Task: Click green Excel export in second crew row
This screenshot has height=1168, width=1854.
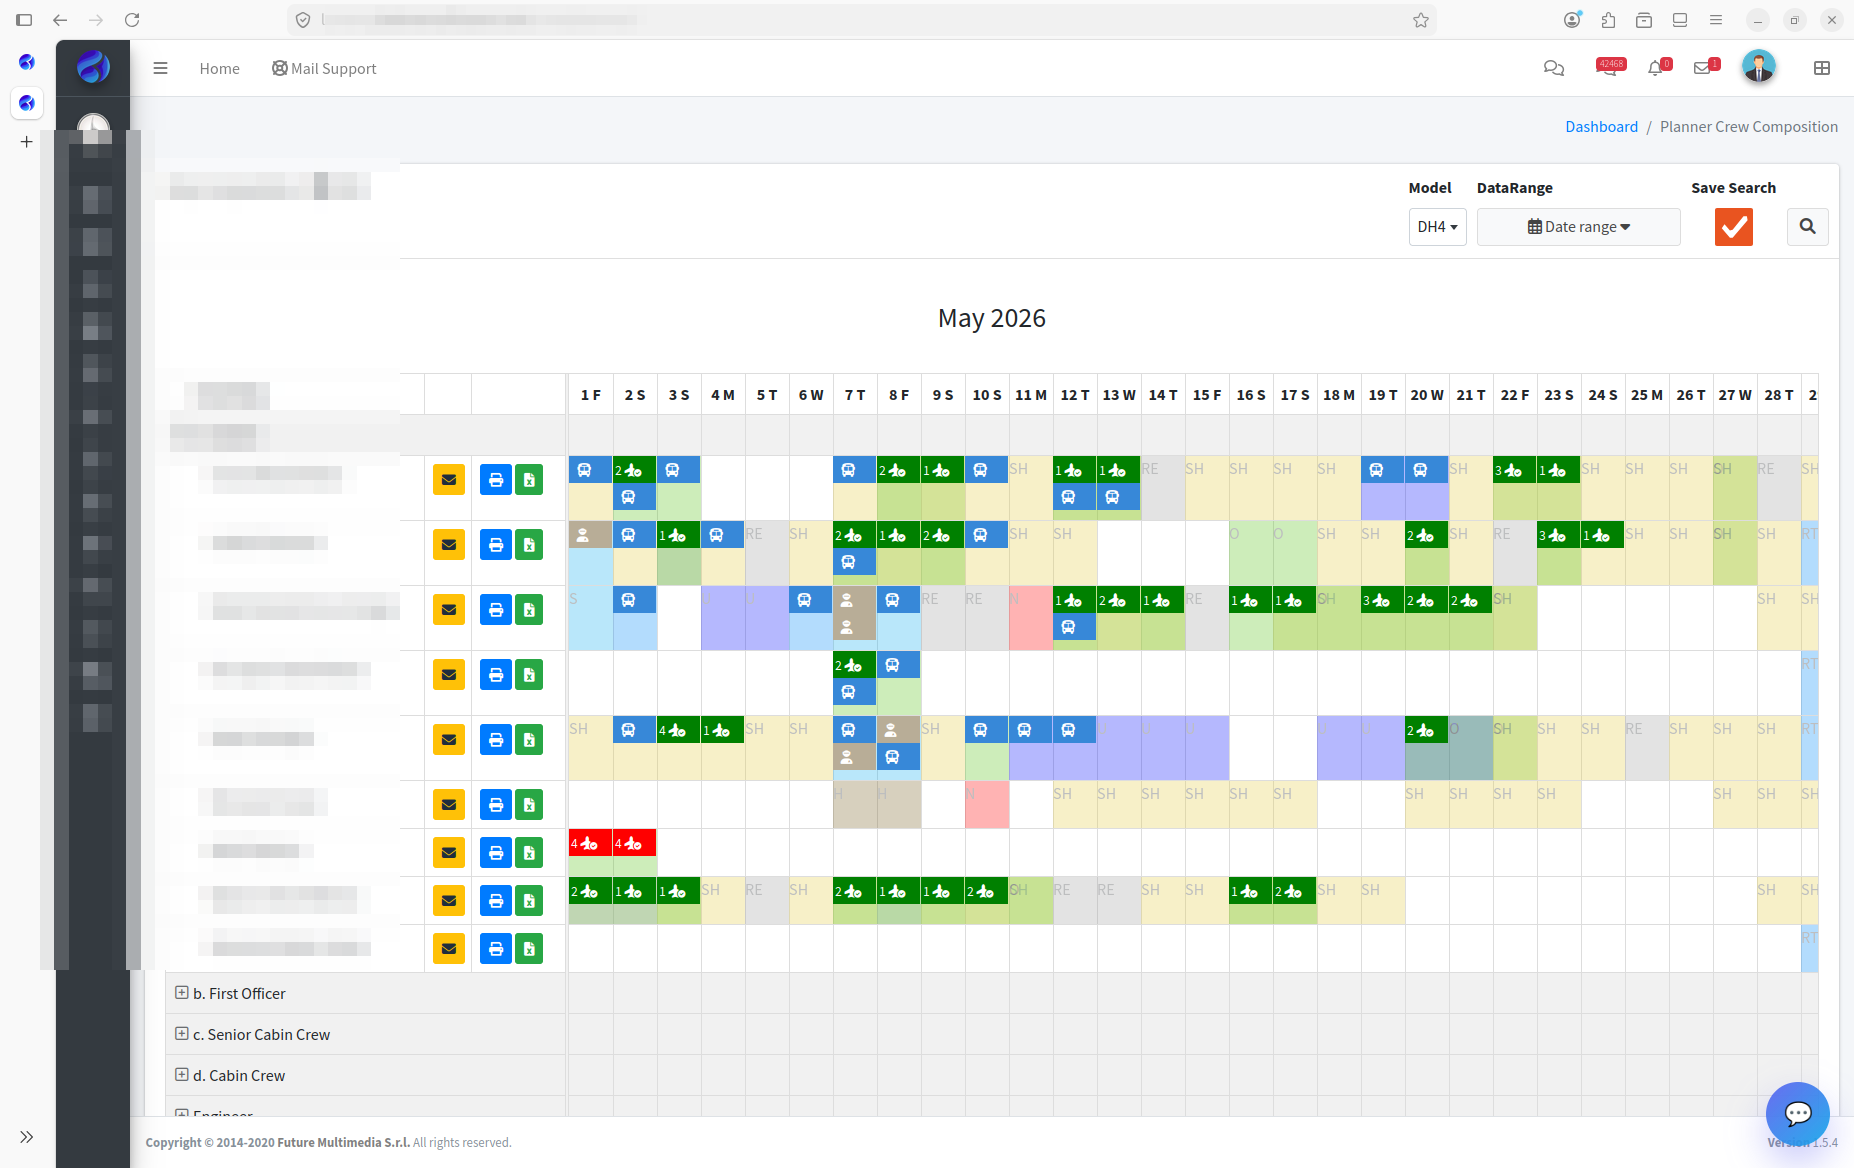Action: 529,545
